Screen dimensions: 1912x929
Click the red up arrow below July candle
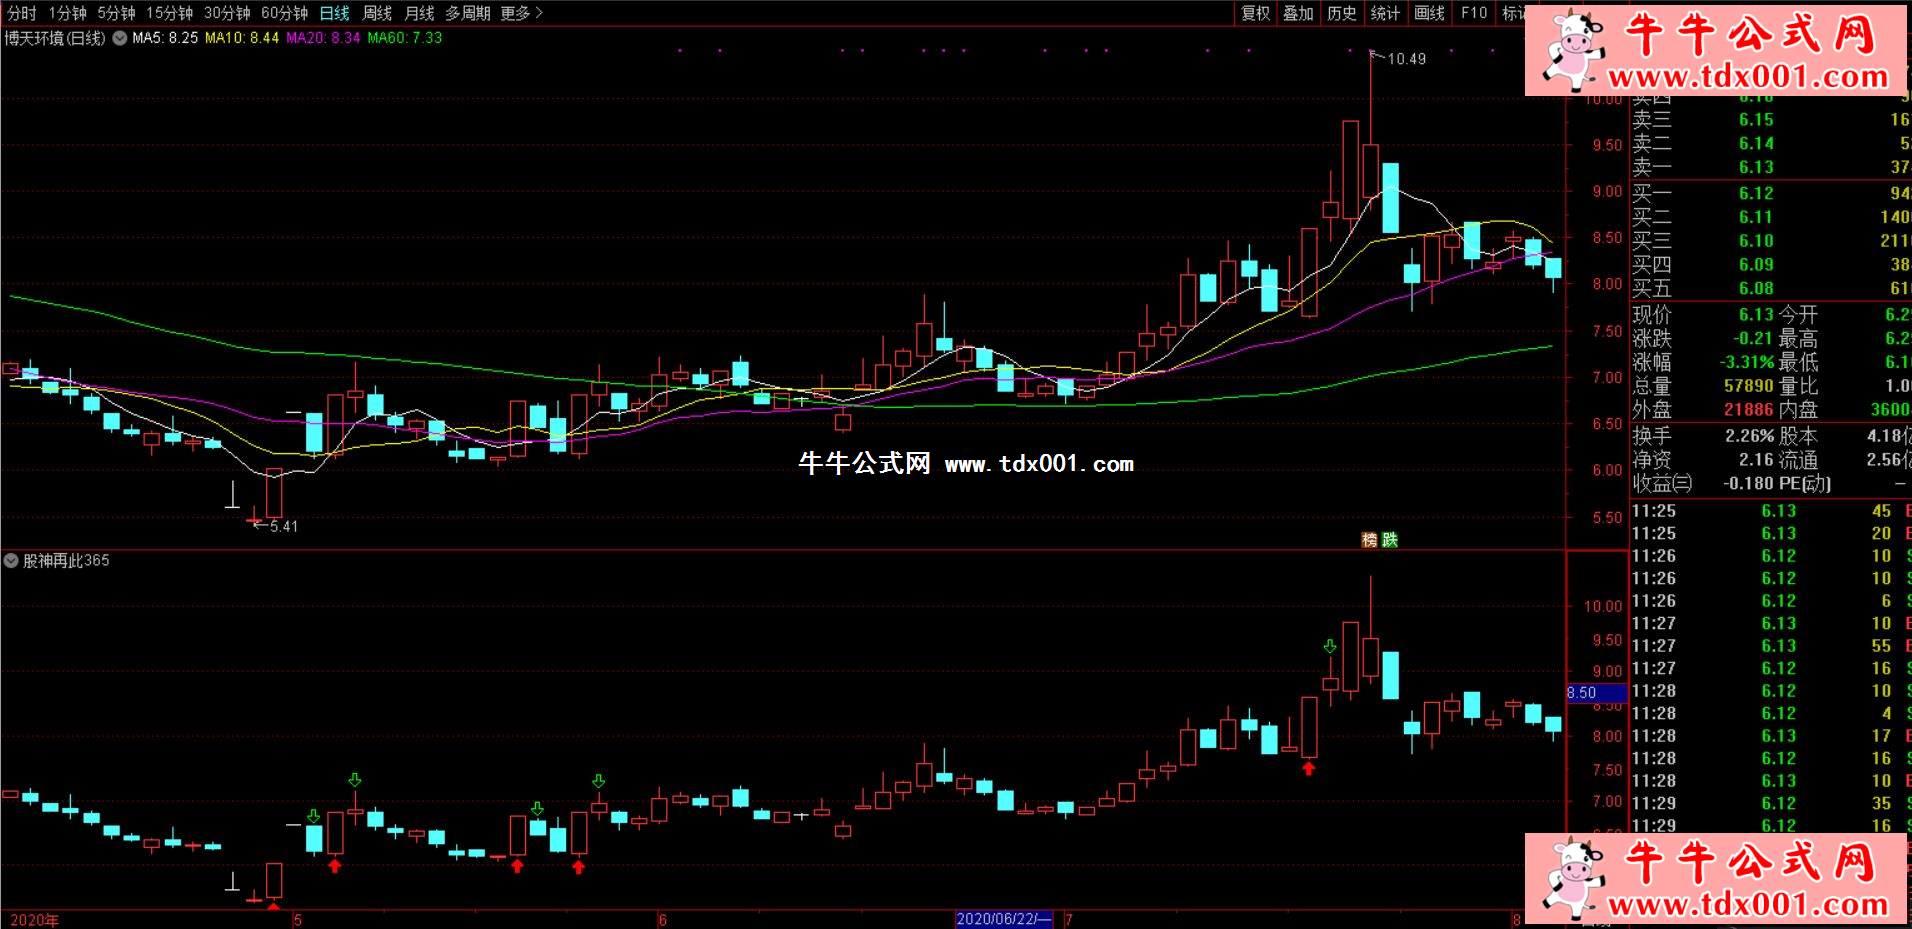point(1309,768)
